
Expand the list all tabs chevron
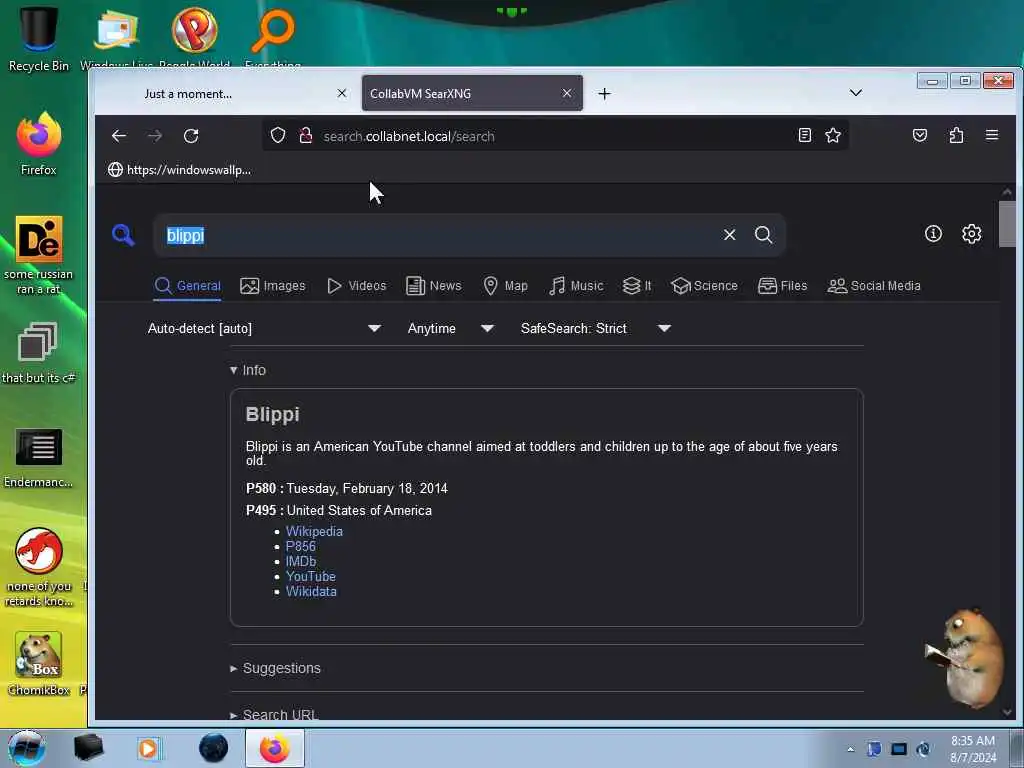856,93
